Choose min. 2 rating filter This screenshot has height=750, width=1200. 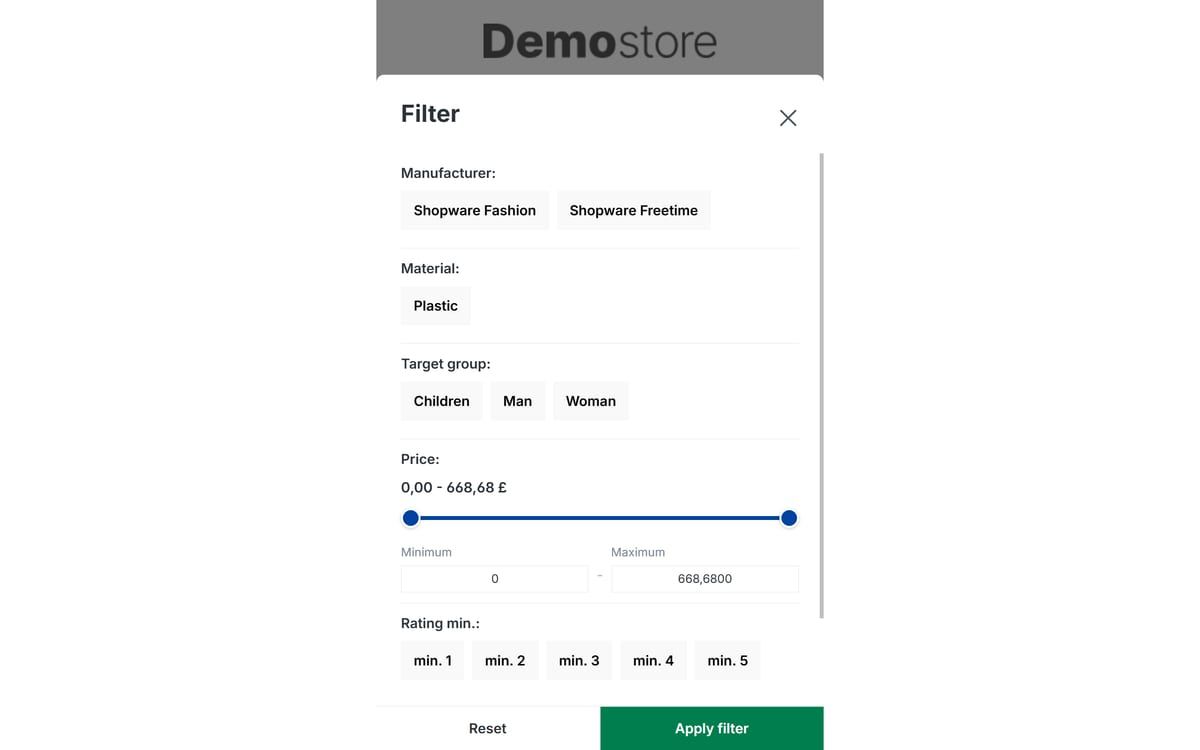coord(505,661)
